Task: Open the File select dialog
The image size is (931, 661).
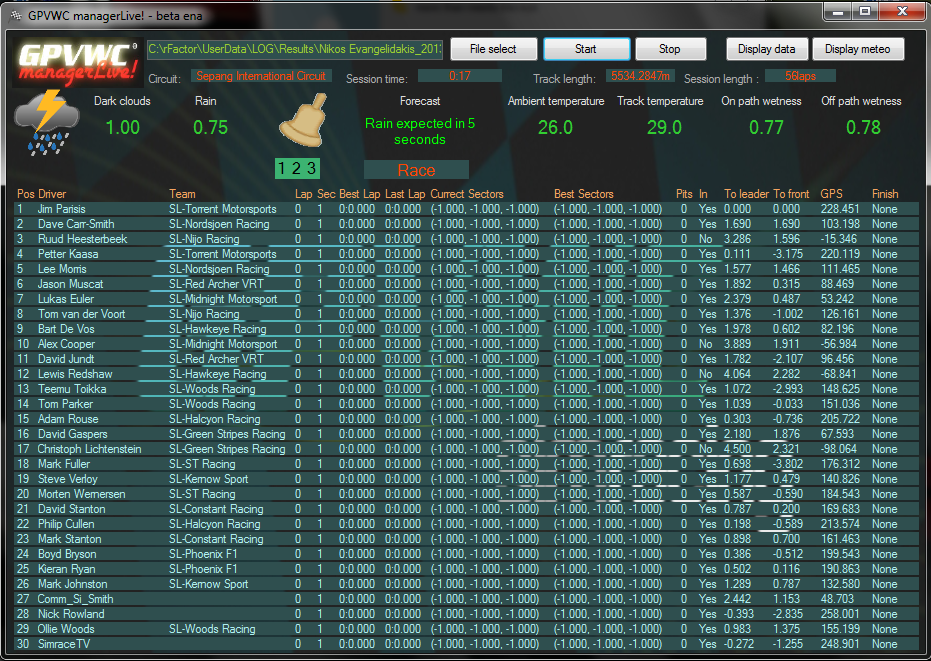Action: [493, 49]
